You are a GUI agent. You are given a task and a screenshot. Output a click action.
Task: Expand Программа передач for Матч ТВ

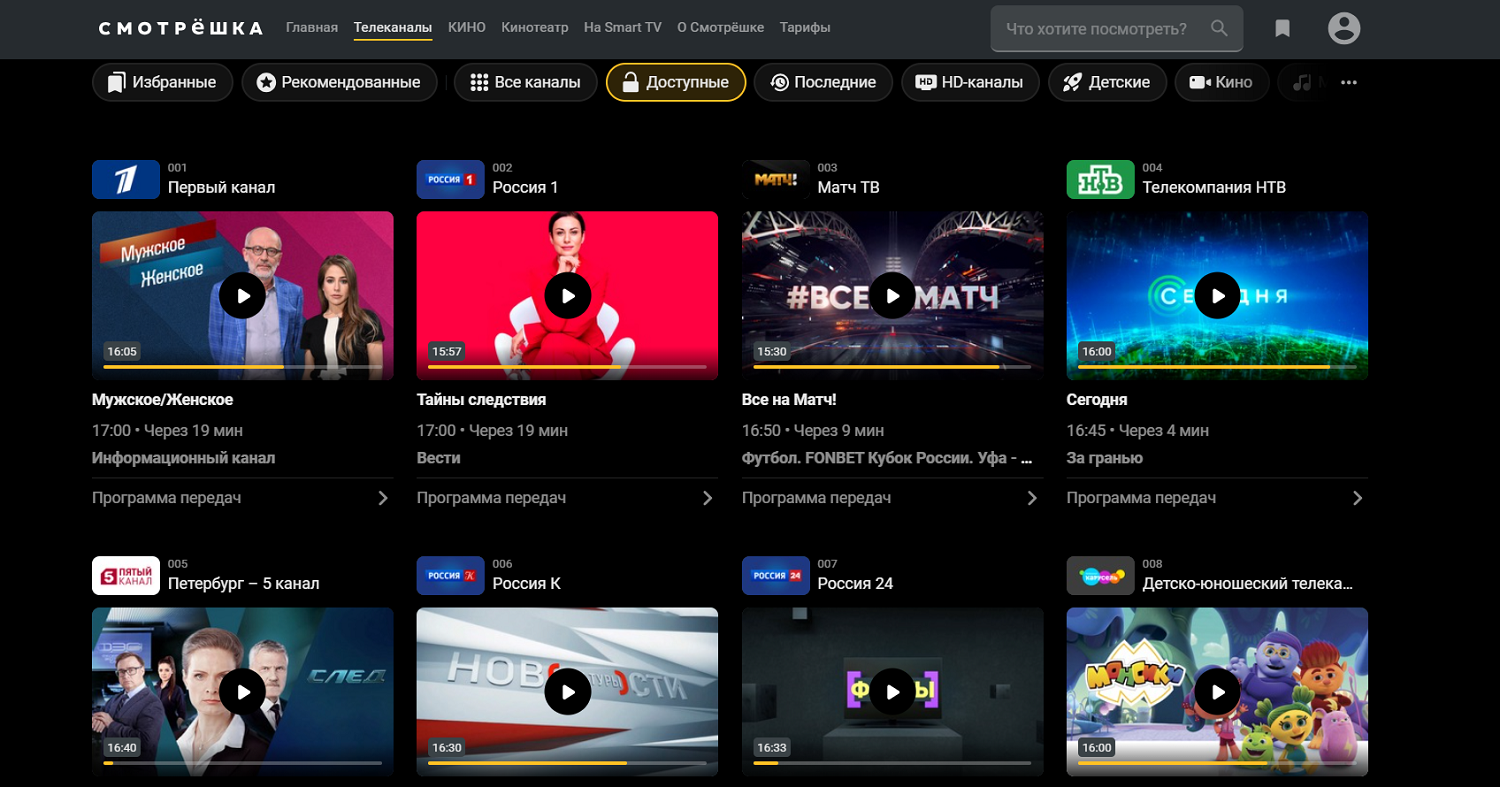(x=892, y=498)
